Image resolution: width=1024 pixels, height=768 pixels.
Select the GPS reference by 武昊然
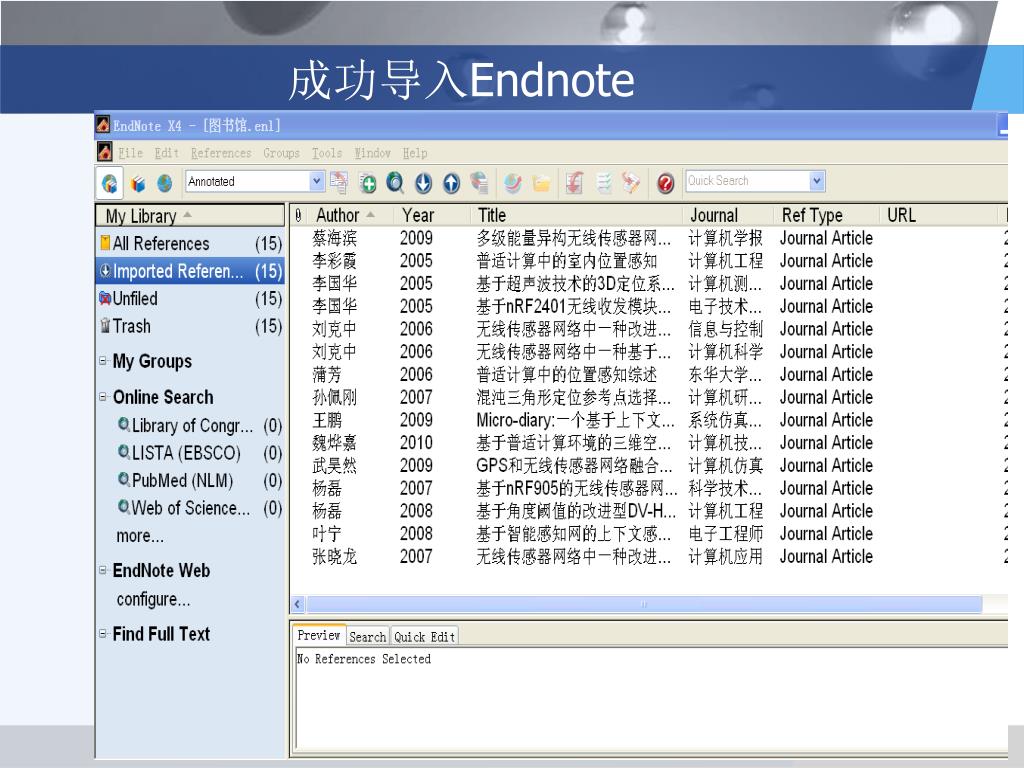coord(648,466)
